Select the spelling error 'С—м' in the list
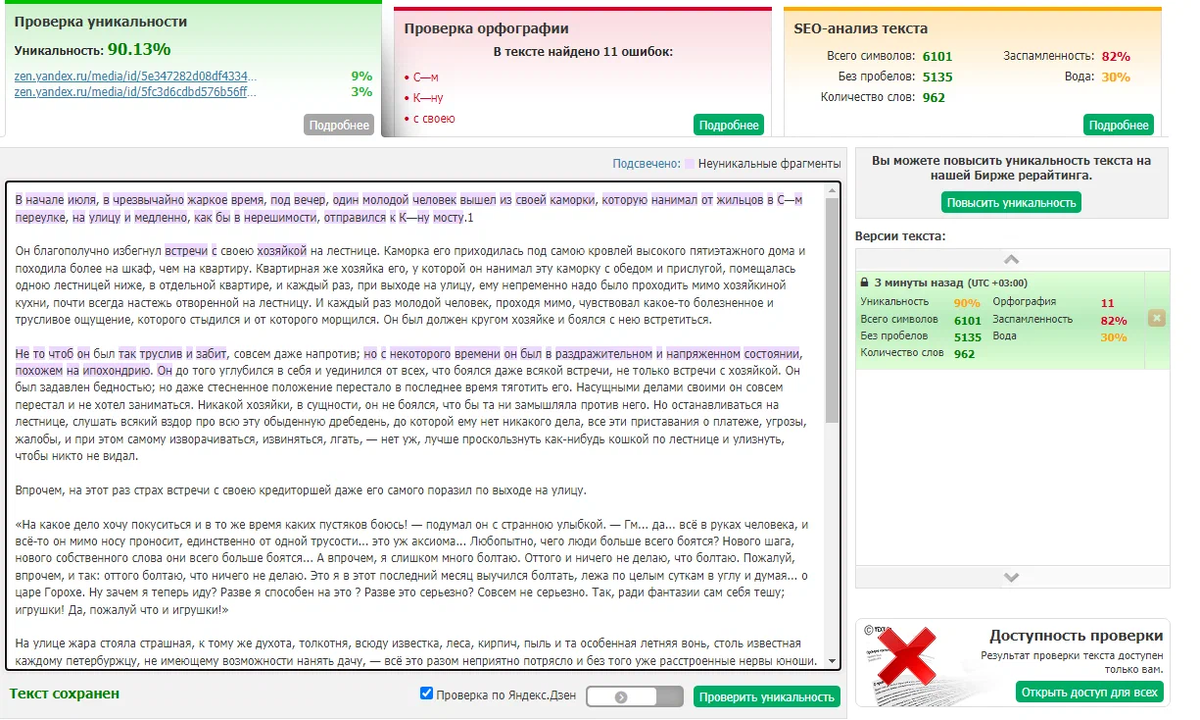Viewport: 1200px width, 720px height. pos(426,77)
